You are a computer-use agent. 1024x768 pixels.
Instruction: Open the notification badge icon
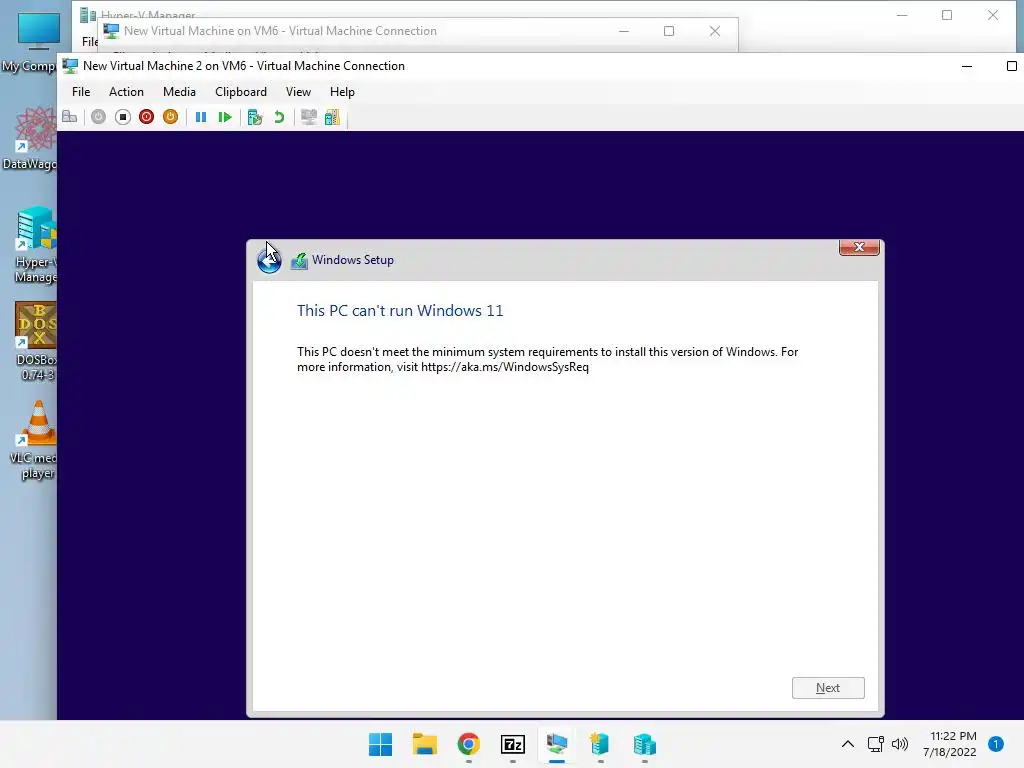[x=996, y=744]
